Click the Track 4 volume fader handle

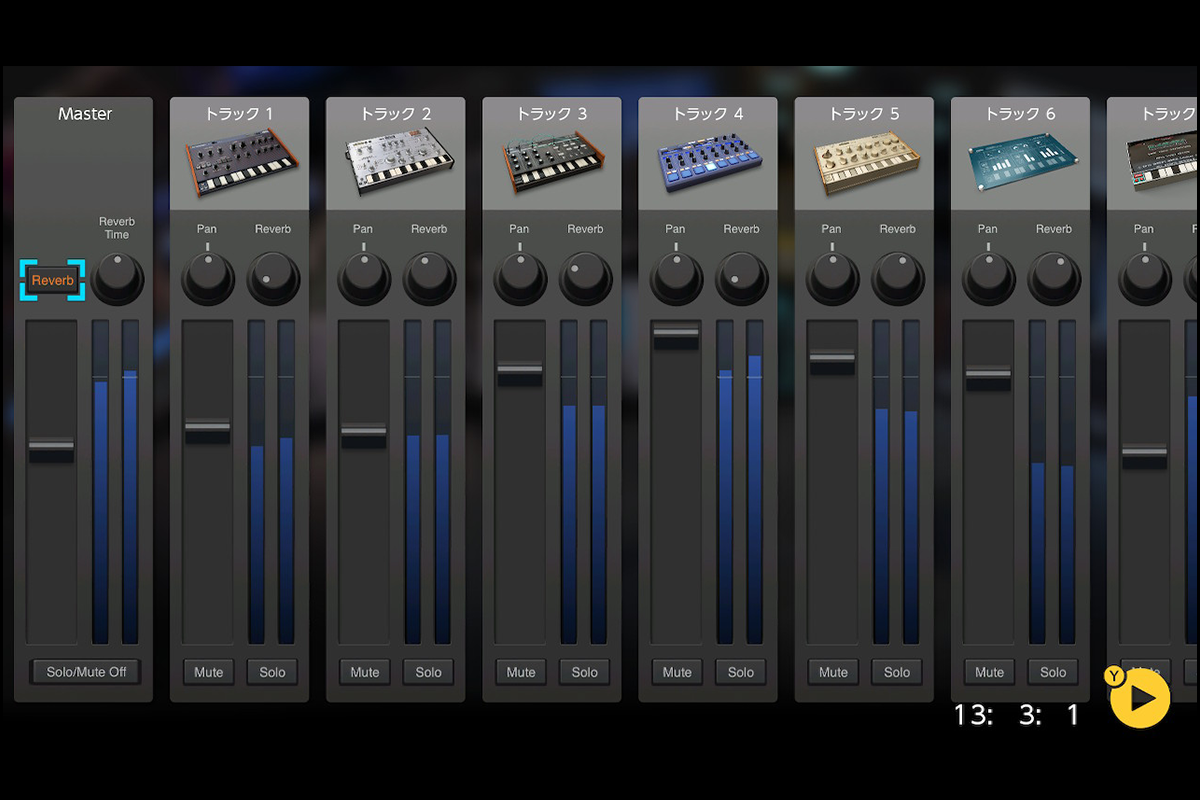676,336
